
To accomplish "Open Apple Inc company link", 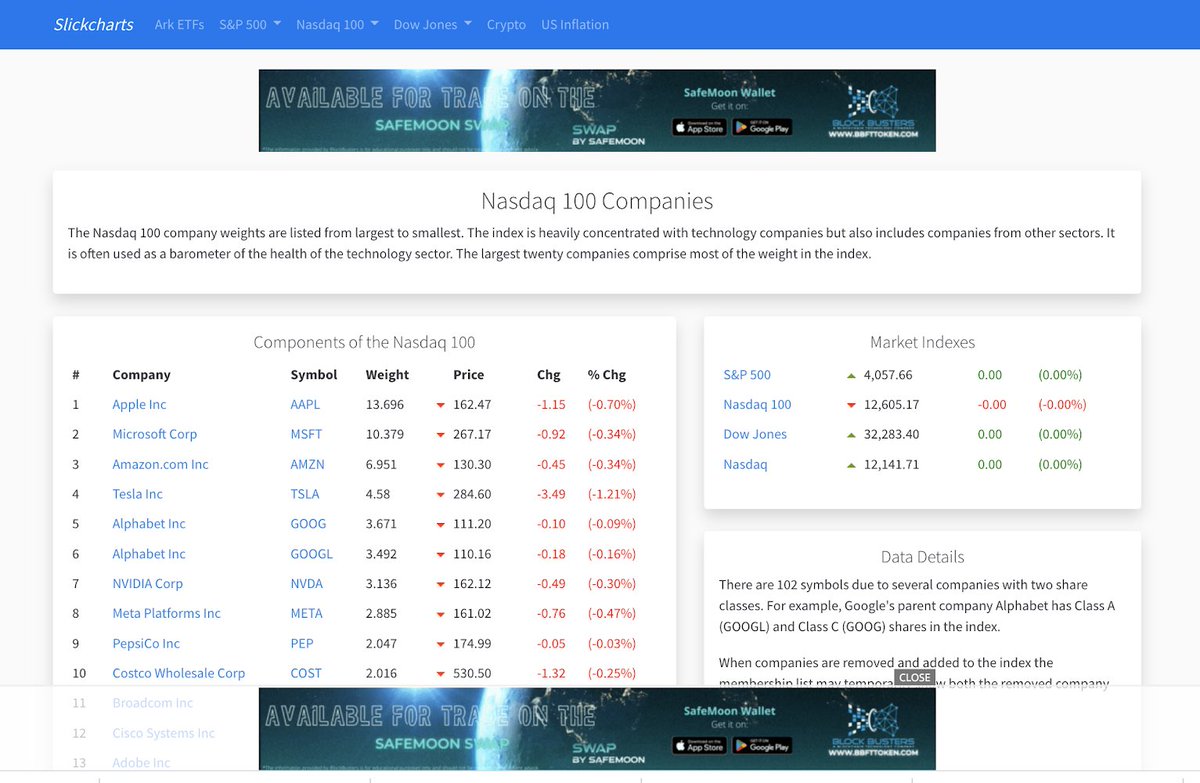I will tap(139, 405).
